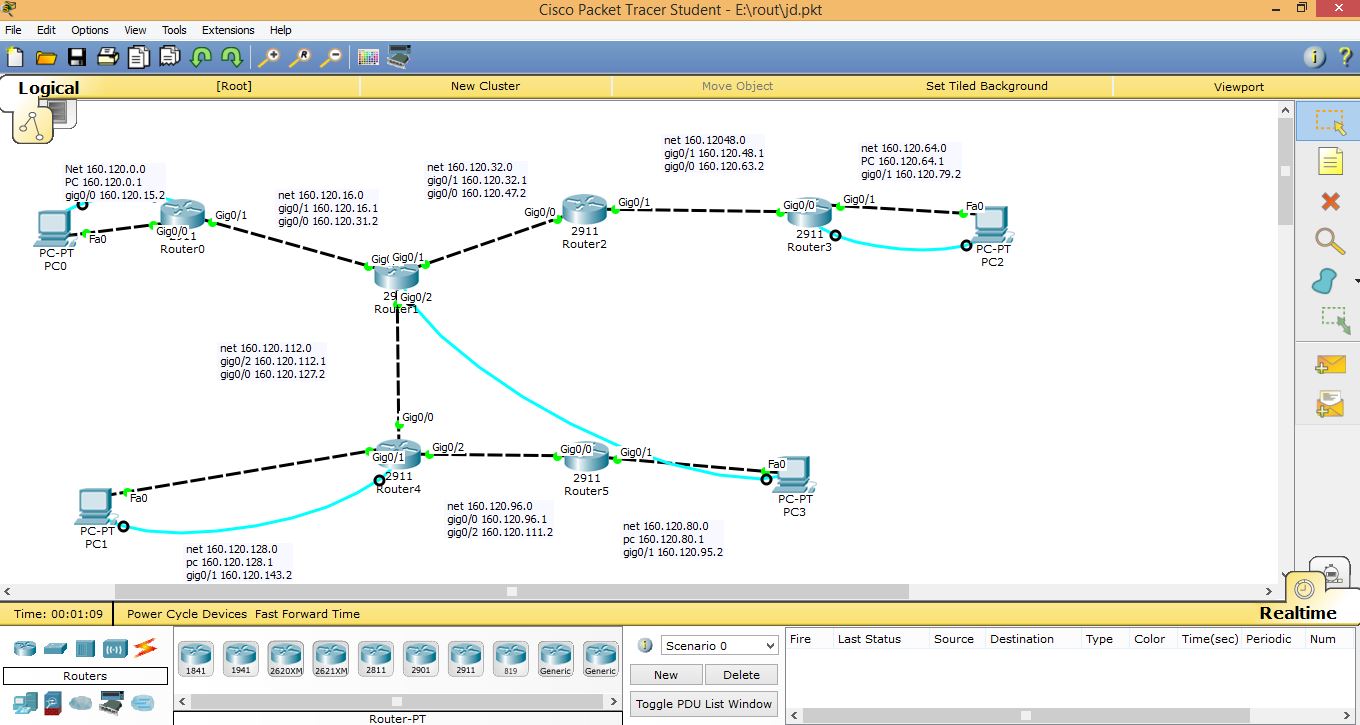
Task: Select the Hubs device category icon
Action: (84, 648)
